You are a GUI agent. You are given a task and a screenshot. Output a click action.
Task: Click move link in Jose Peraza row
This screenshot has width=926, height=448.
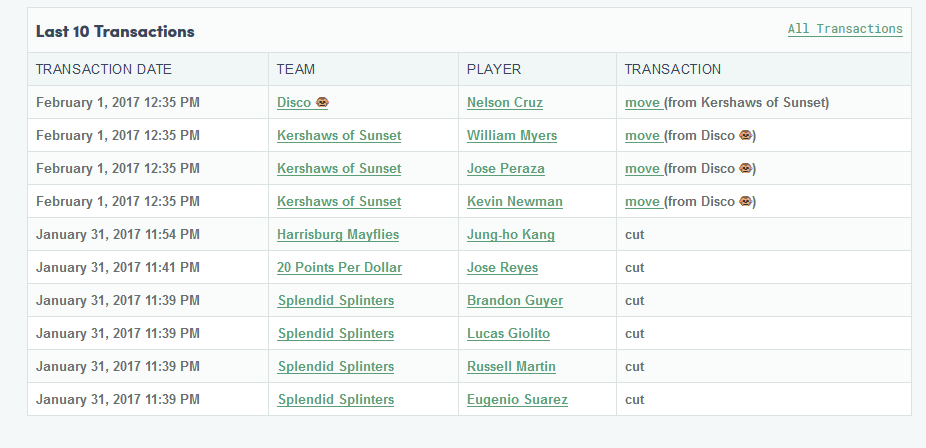point(643,169)
